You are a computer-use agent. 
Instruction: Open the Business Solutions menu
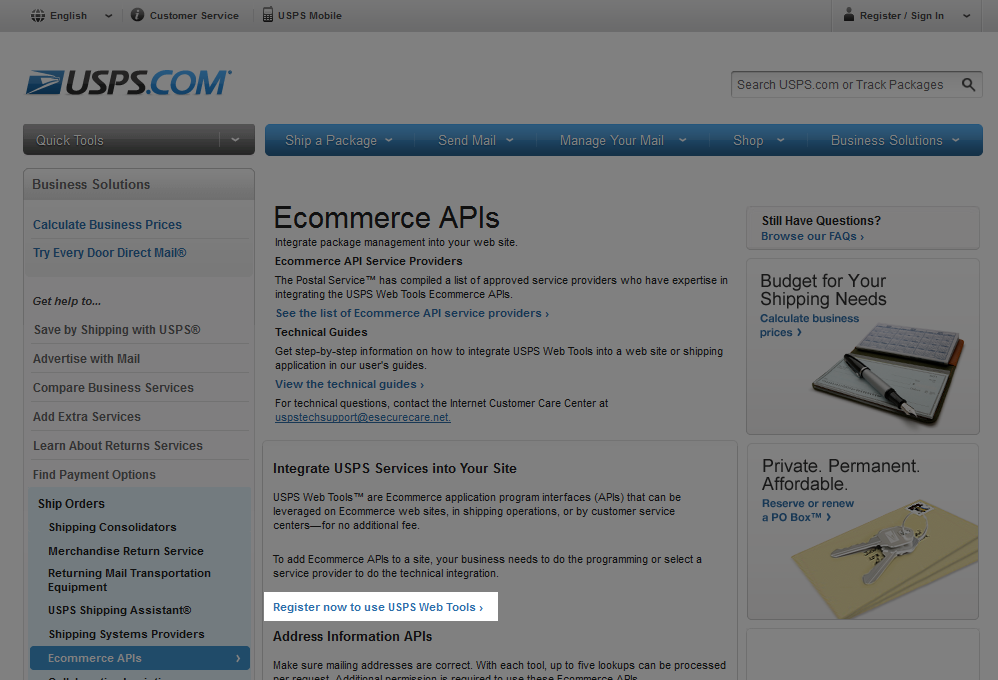point(895,140)
